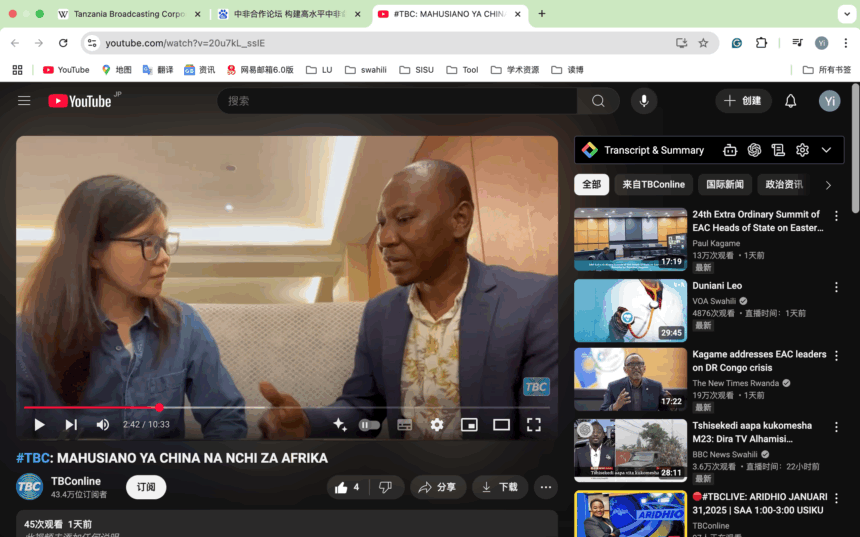Select the 国际新闻 filter chip
Image resolution: width=860 pixels, height=537 pixels.
(x=725, y=185)
